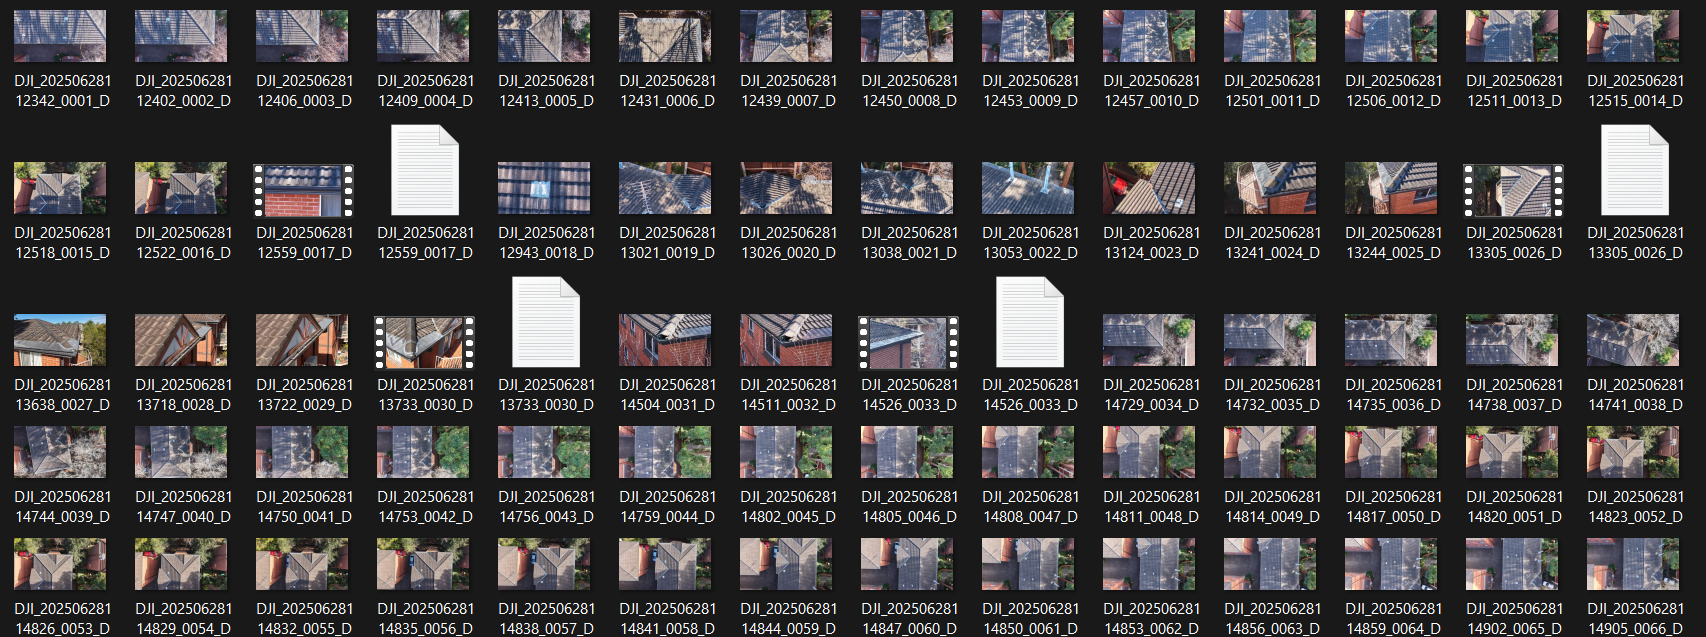Click the blank document icon for 13733_0030_D
Viewport: 1706px width, 637px height.
[546, 322]
